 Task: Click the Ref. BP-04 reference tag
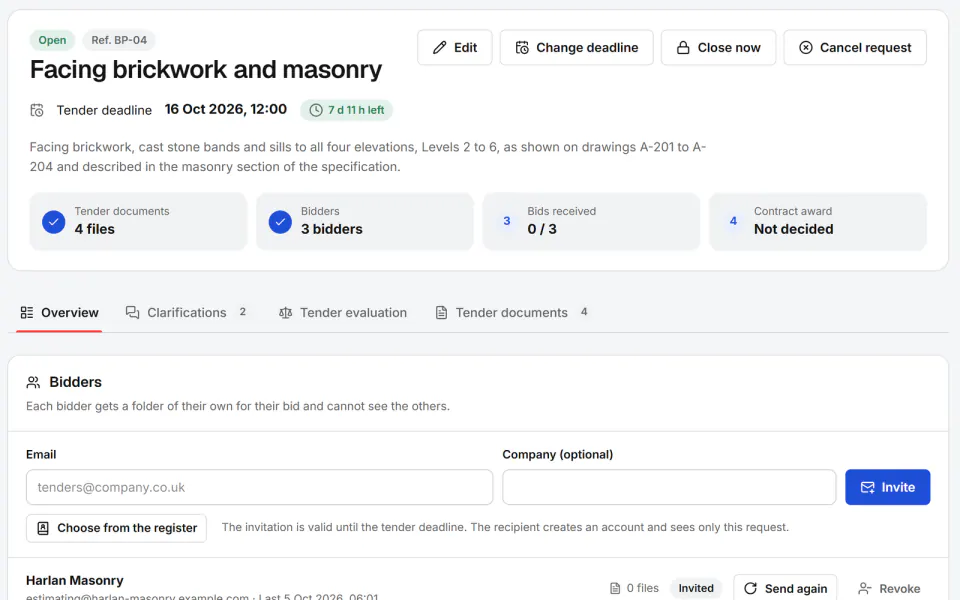[119, 40]
